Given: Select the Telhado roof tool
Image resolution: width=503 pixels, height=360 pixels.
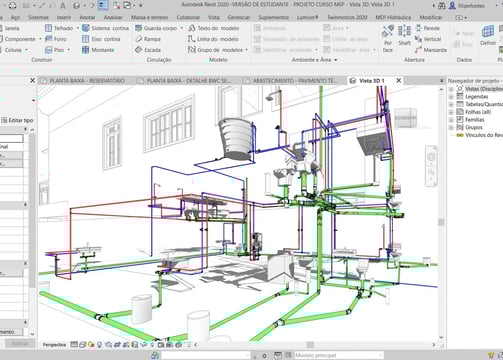Looking at the screenshot, I should tap(59, 28).
